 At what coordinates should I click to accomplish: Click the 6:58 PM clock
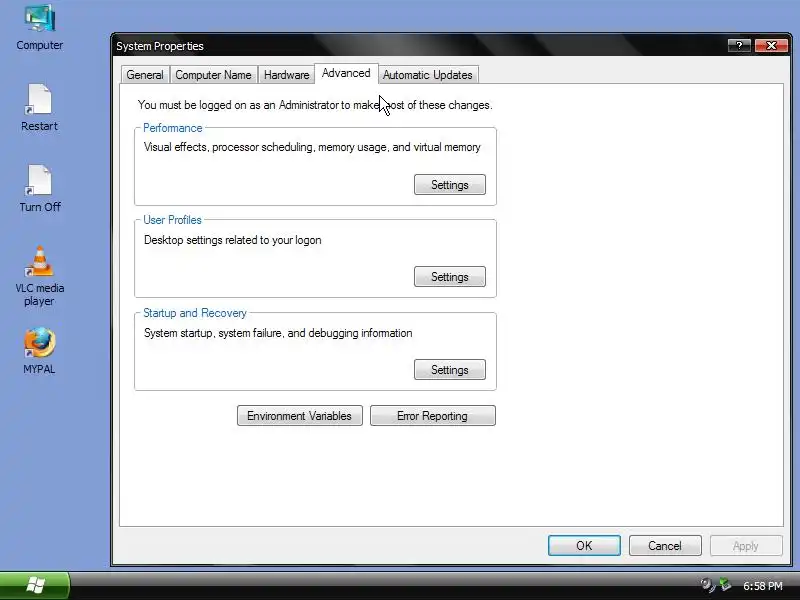click(763, 586)
